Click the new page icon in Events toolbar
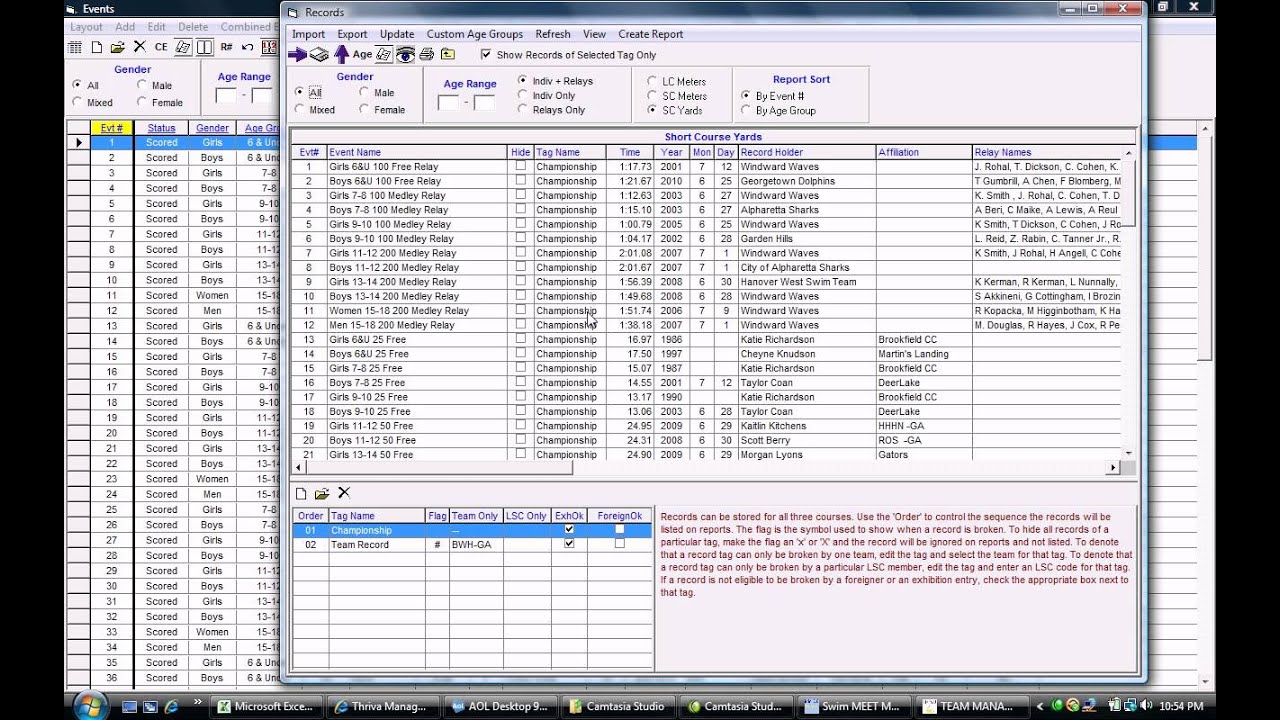 point(97,47)
